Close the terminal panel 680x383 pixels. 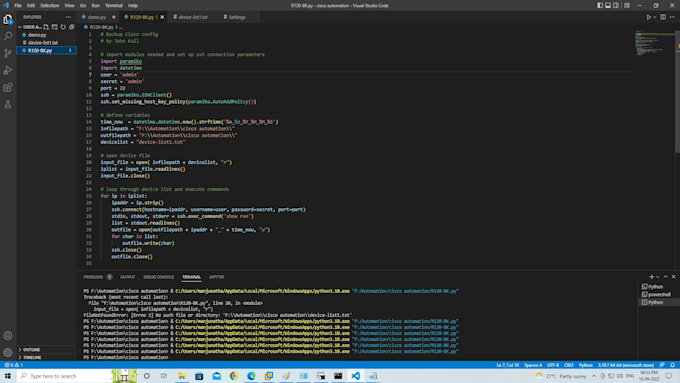[x=673, y=277]
